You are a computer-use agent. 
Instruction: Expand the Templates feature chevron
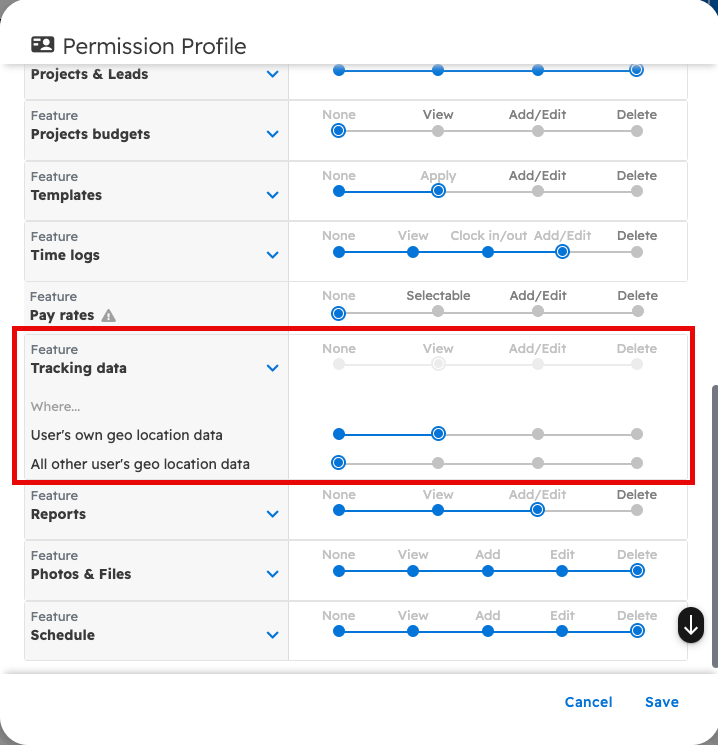(273, 195)
